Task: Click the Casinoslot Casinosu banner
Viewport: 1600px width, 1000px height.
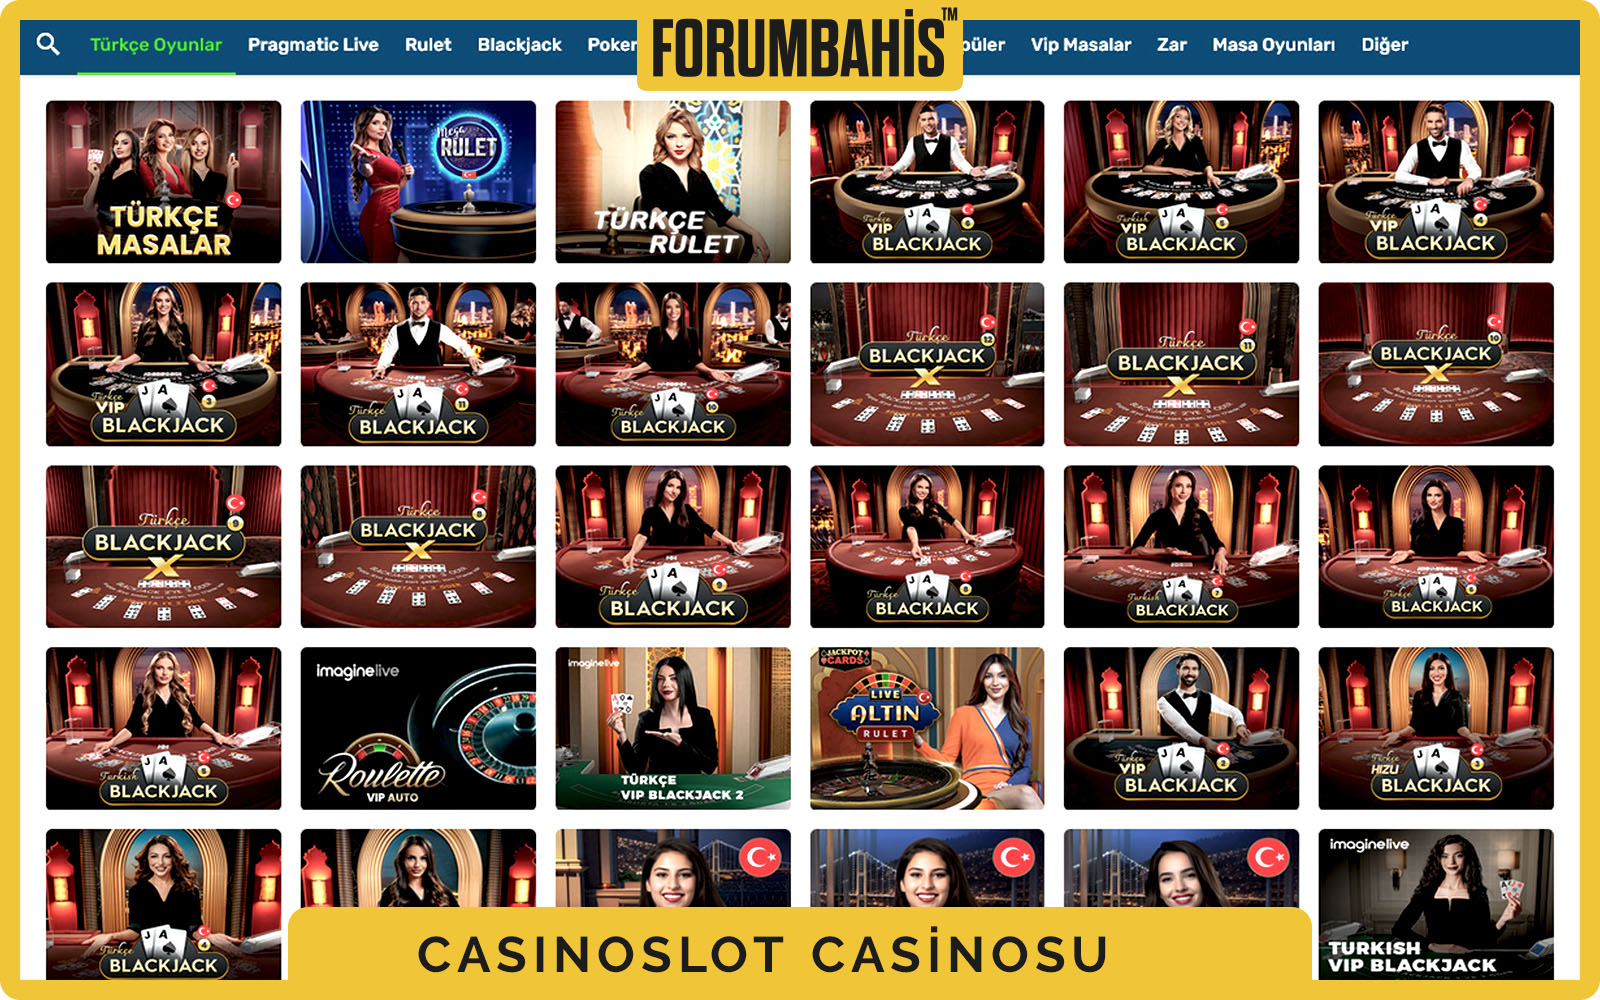Action: click(x=800, y=952)
